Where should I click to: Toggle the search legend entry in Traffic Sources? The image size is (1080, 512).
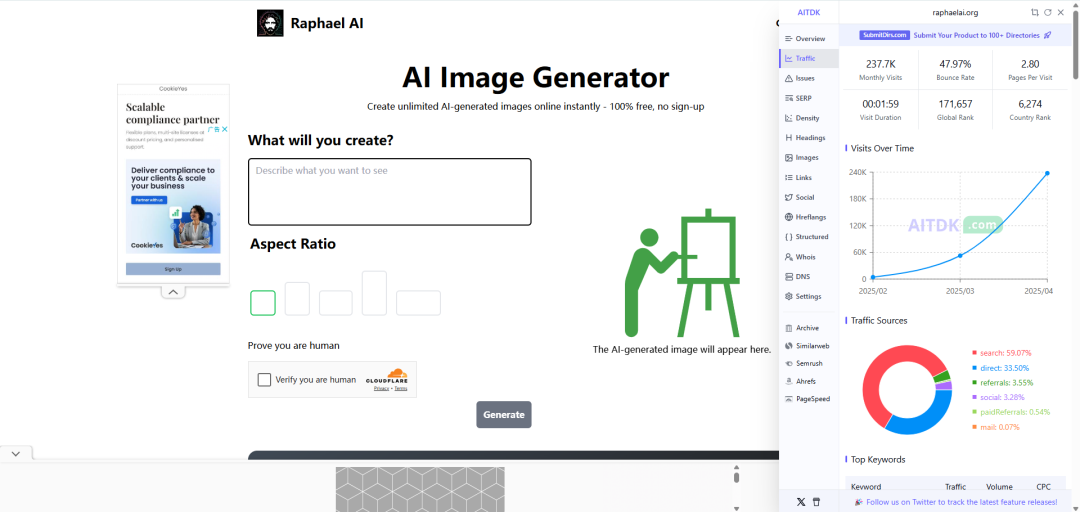click(x=1001, y=353)
